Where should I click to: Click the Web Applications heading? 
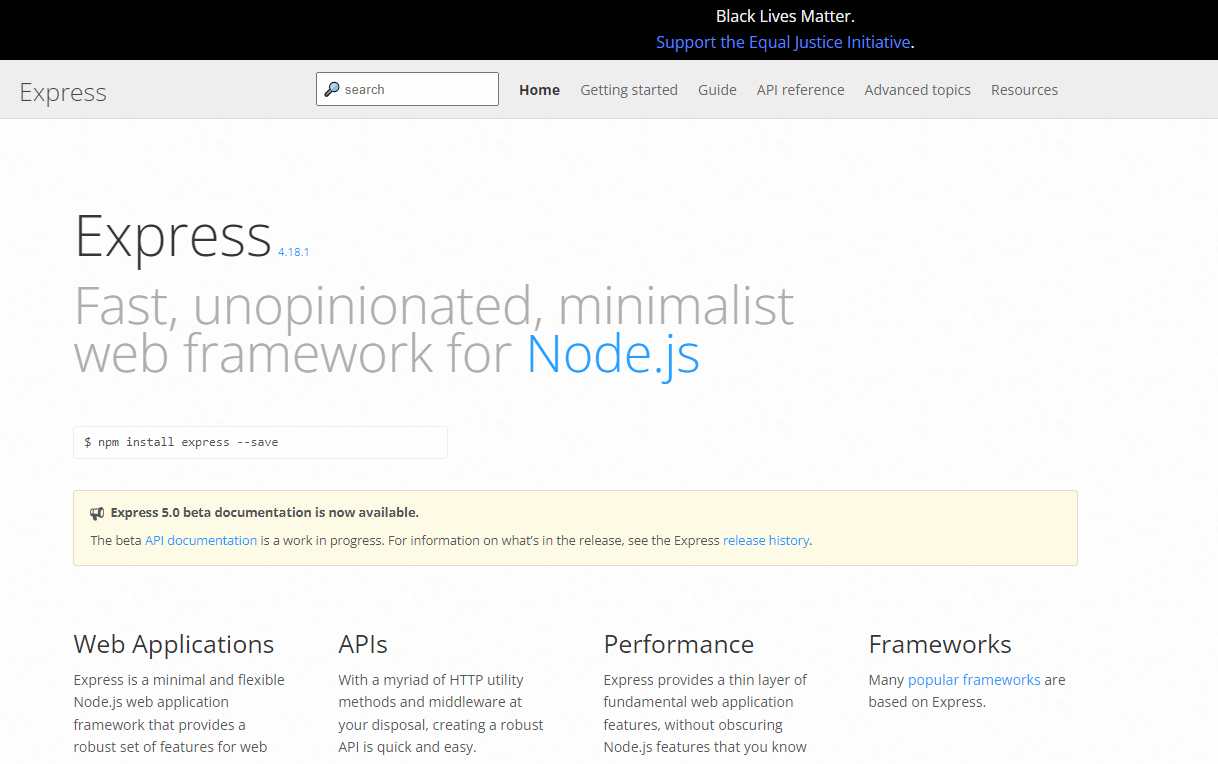point(173,644)
